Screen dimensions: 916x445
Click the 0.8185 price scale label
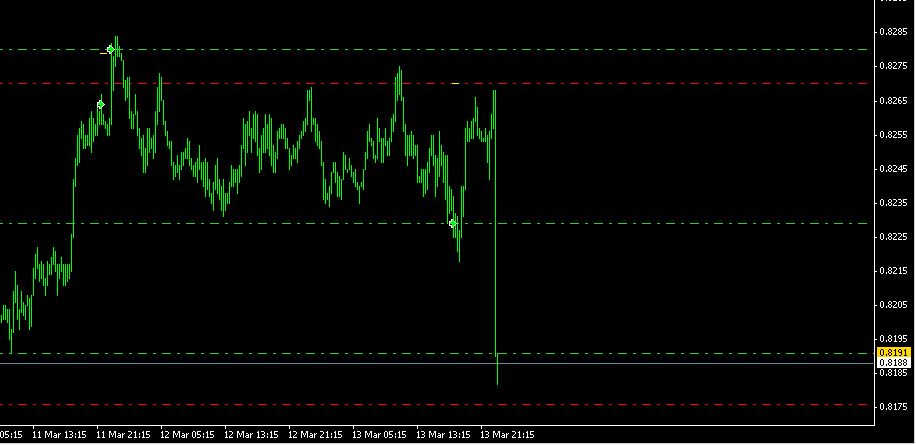click(x=894, y=373)
